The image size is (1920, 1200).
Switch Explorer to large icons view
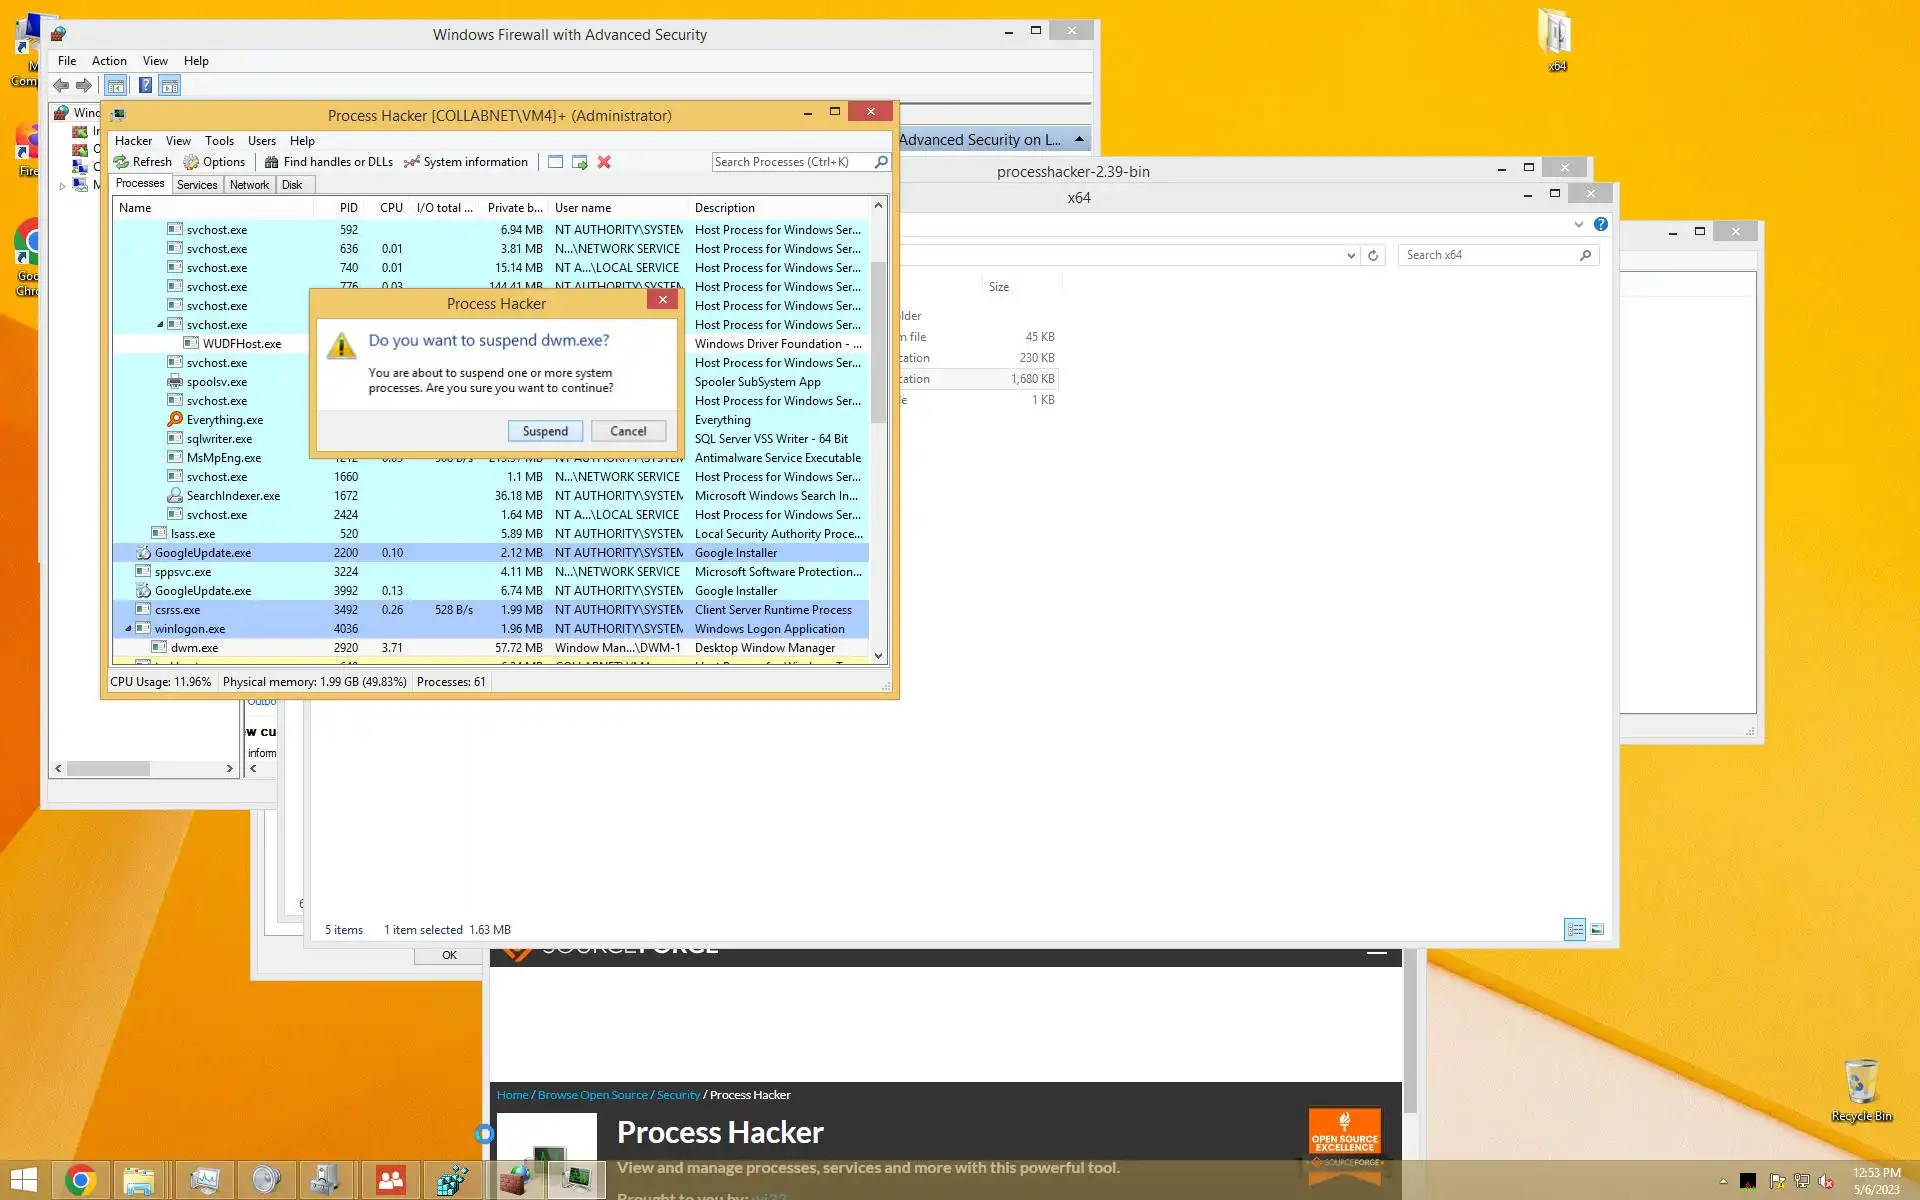(1597, 930)
